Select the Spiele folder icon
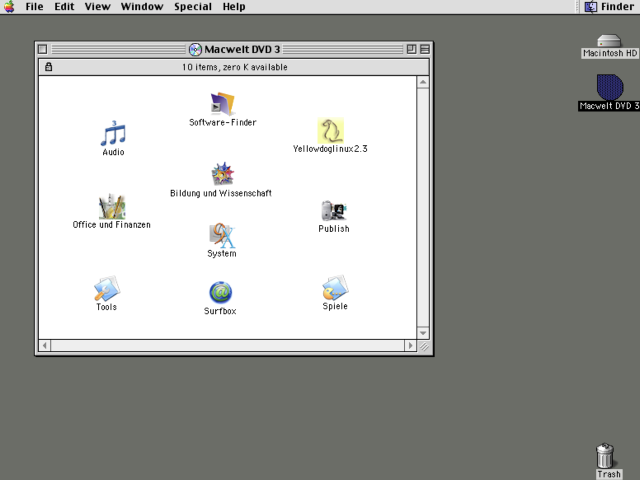This screenshot has height=480, width=640. pyautogui.click(x=335, y=287)
